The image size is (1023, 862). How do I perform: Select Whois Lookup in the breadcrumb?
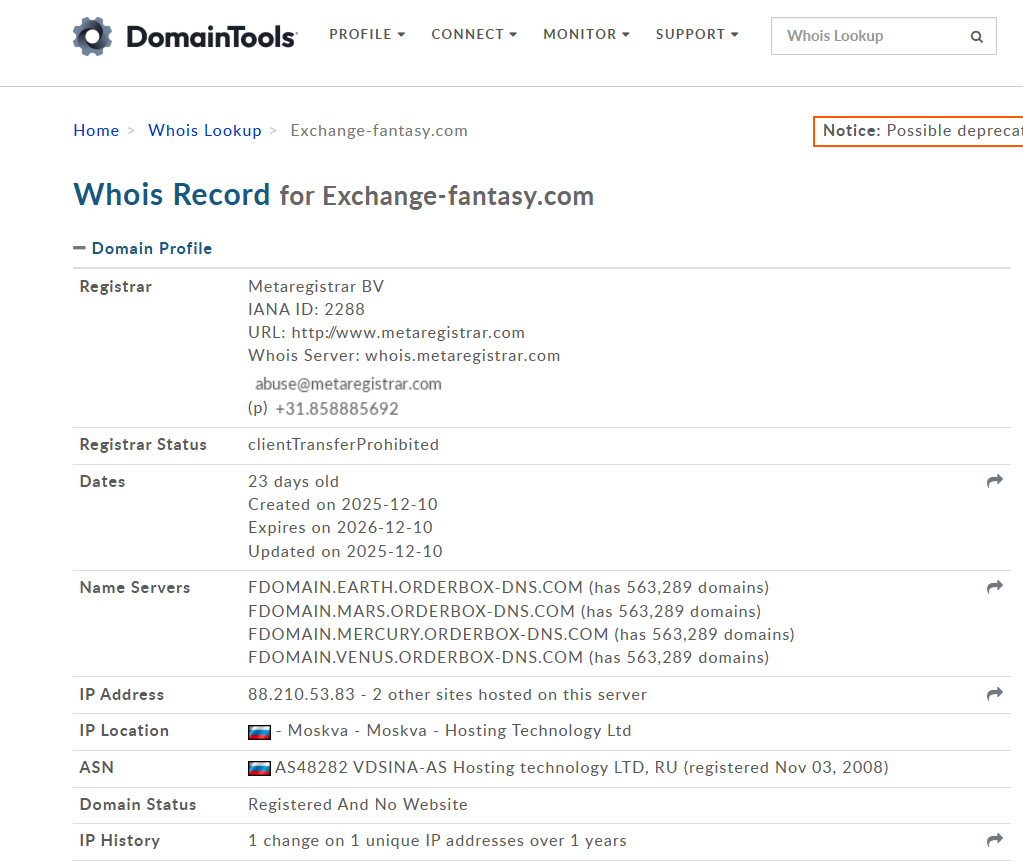coord(204,130)
